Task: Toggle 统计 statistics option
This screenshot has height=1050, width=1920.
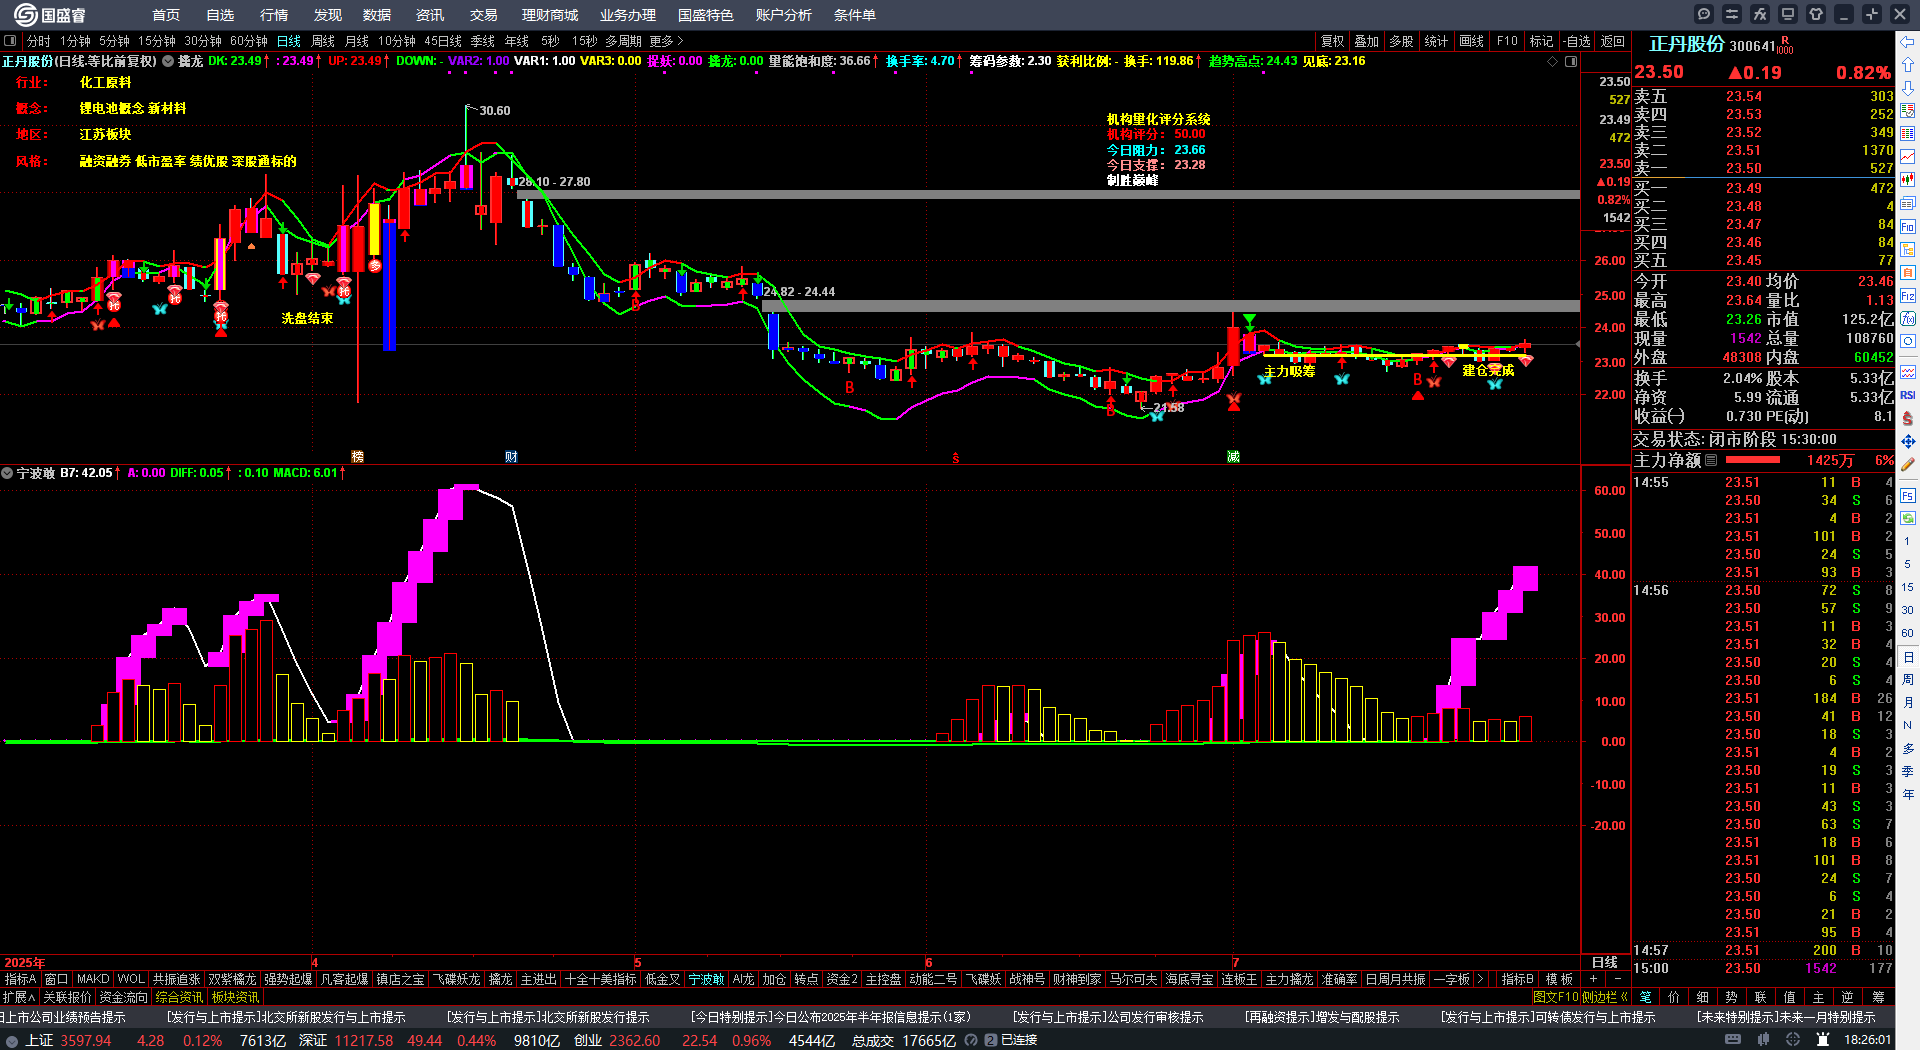Action: coord(1436,41)
